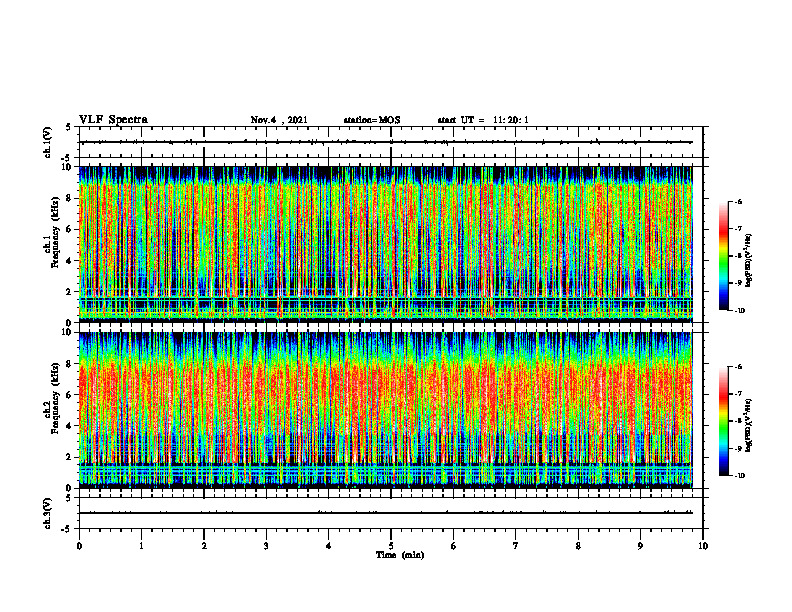Click the "VLF Spectra" plot title
Image resolution: width=792 pixels, height=612 pixels.
tap(113, 120)
